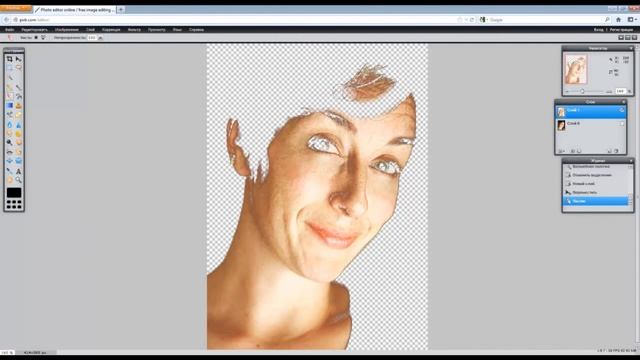Viewport: 640px width, 360px height.
Task: Open the Фильтр menu
Action: [134, 30]
